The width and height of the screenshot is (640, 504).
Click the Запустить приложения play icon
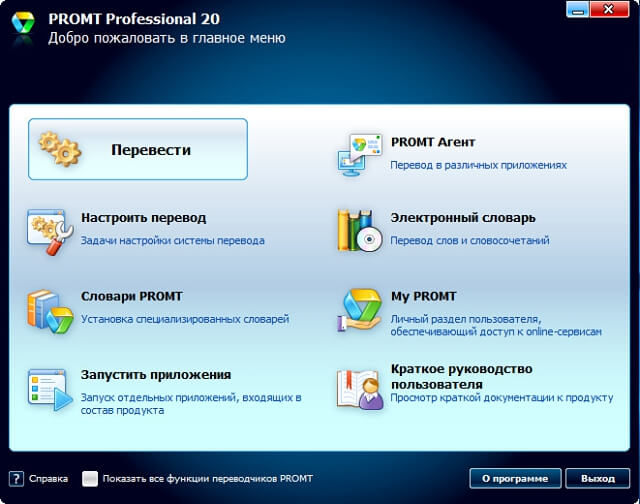(50, 390)
